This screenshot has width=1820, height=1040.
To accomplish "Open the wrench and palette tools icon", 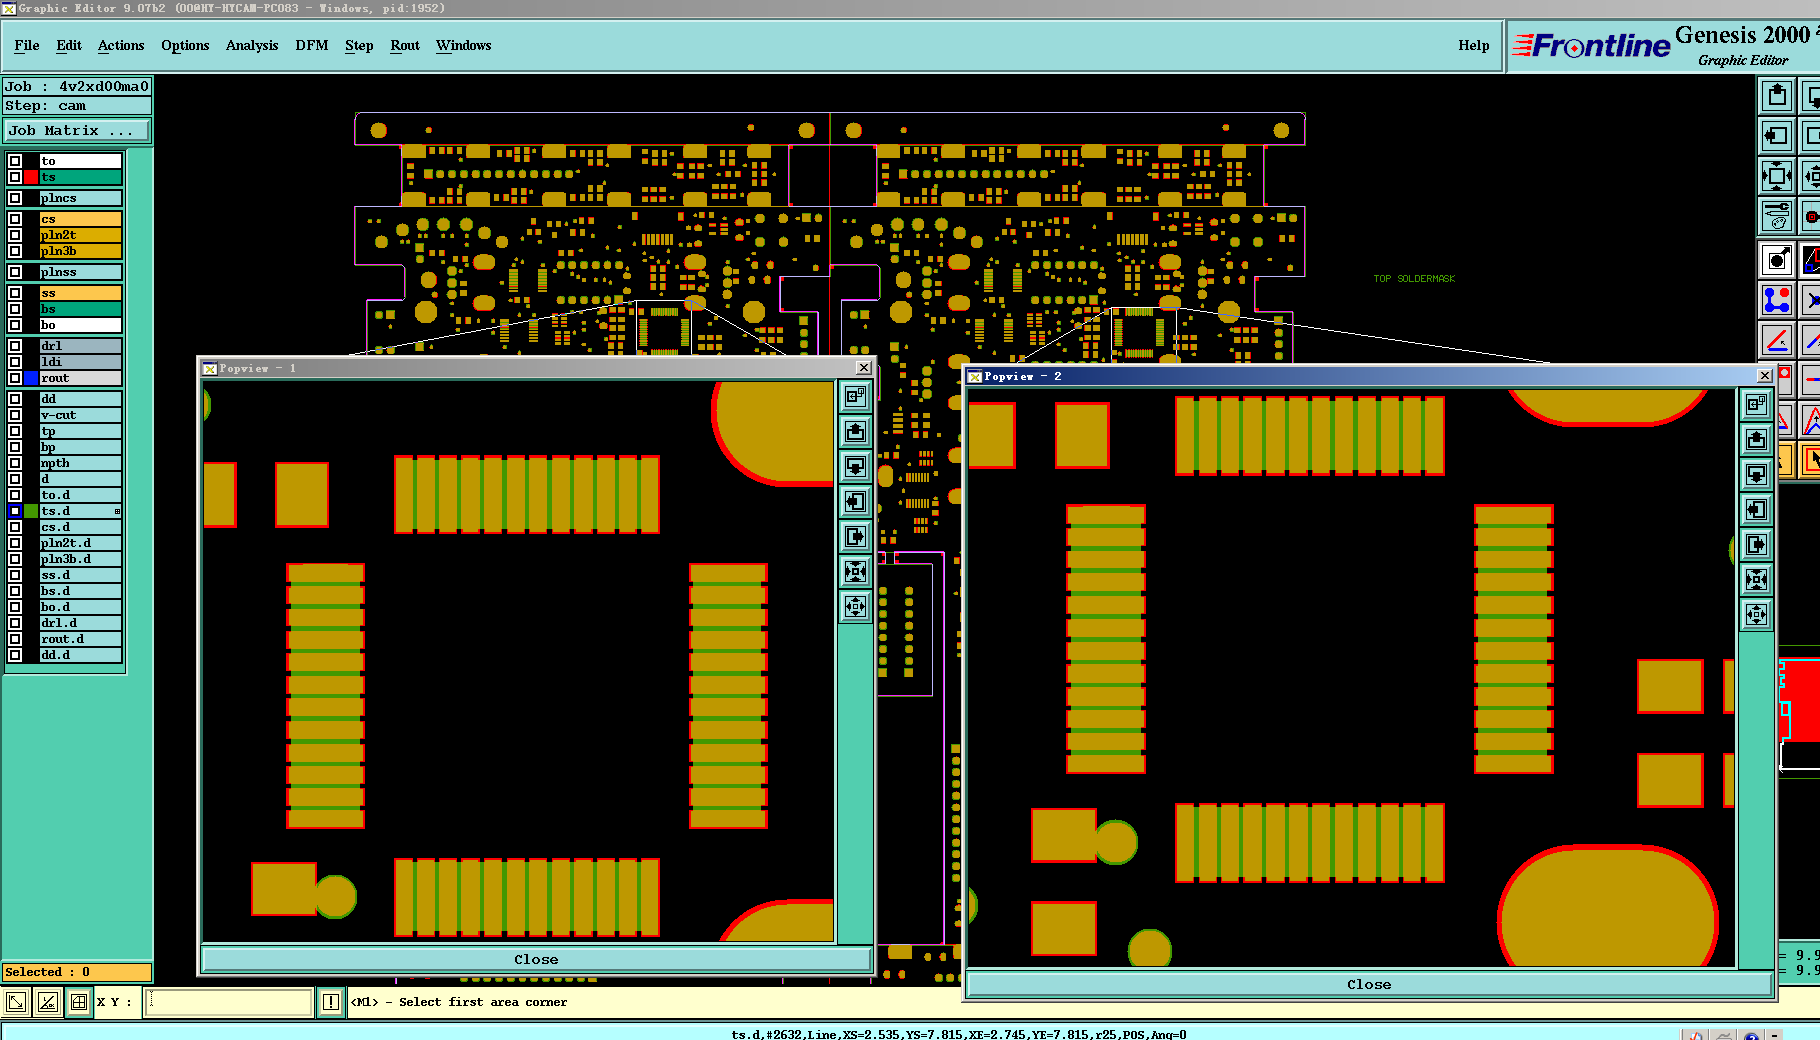I will (1777, 214).
